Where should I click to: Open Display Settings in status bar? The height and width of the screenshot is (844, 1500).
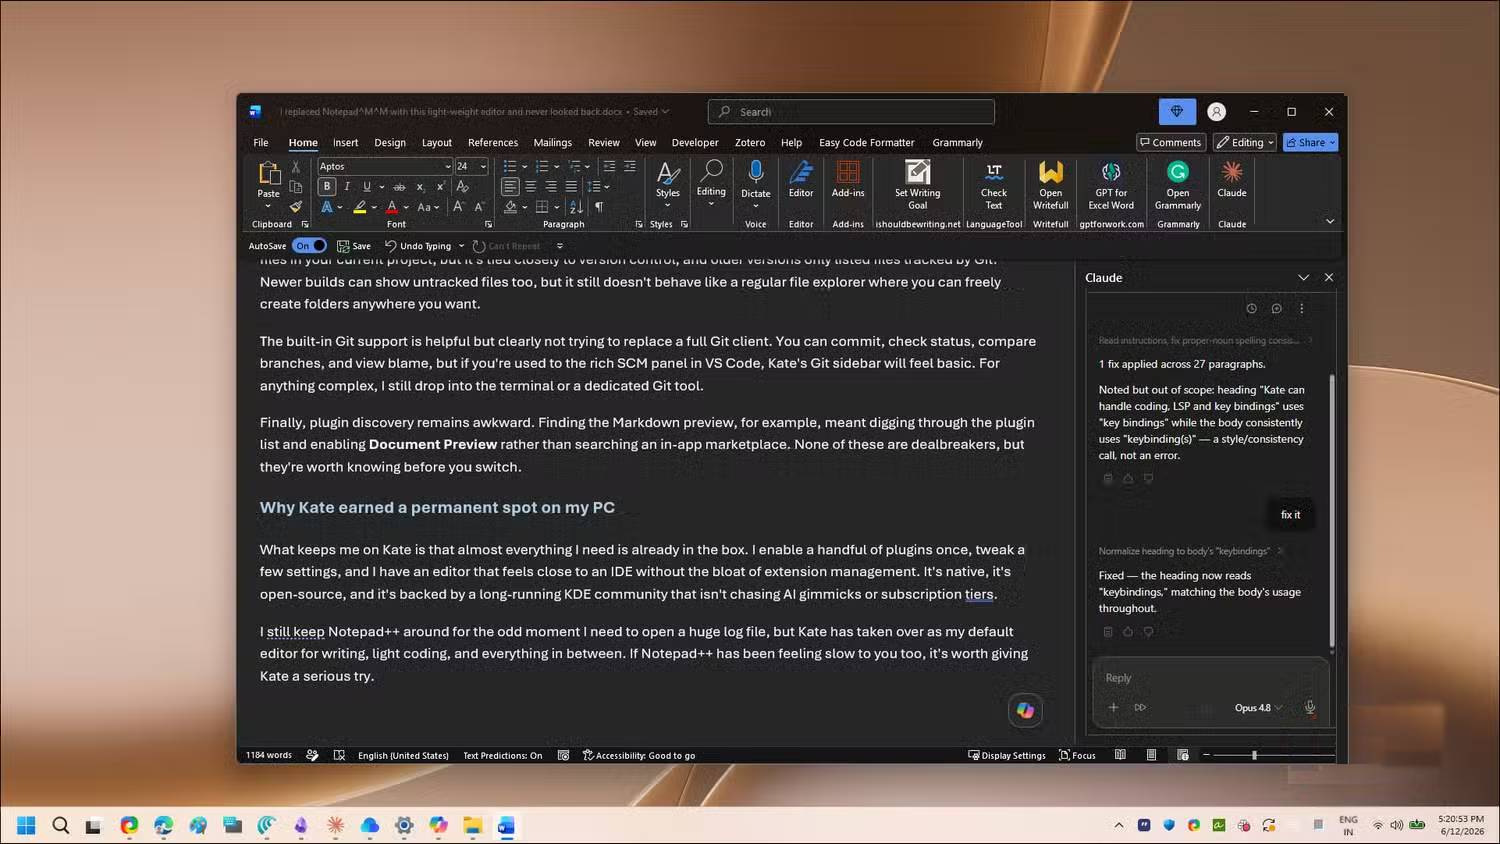tap(1007, 755)
